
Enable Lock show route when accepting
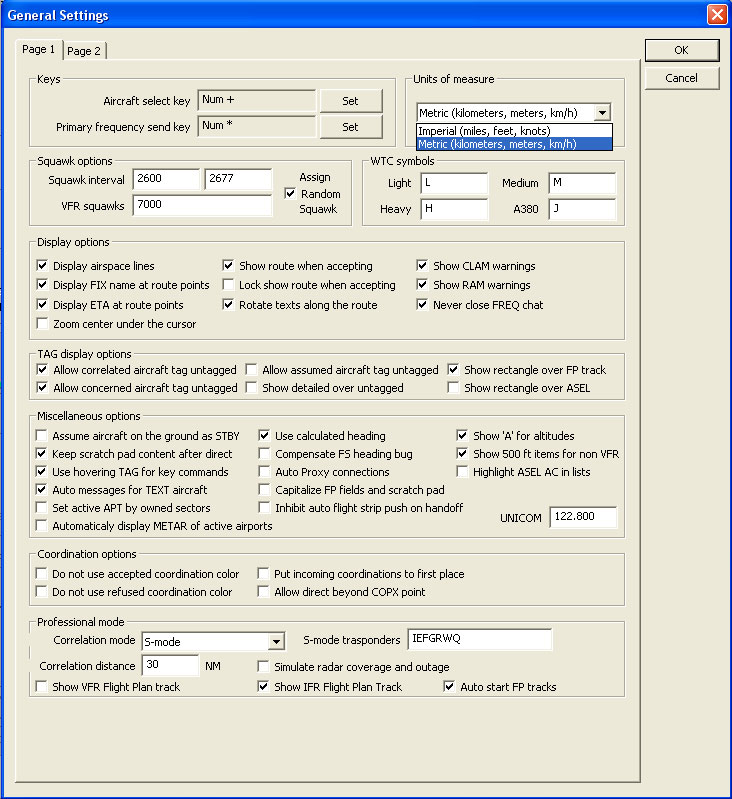pyautogui.click(x=228, y=284)
